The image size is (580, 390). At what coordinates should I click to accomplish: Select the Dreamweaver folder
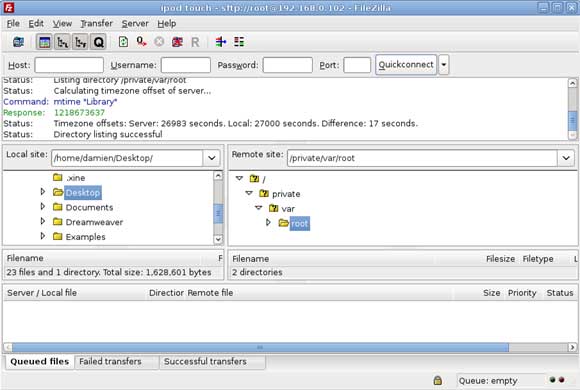point(94,222)
